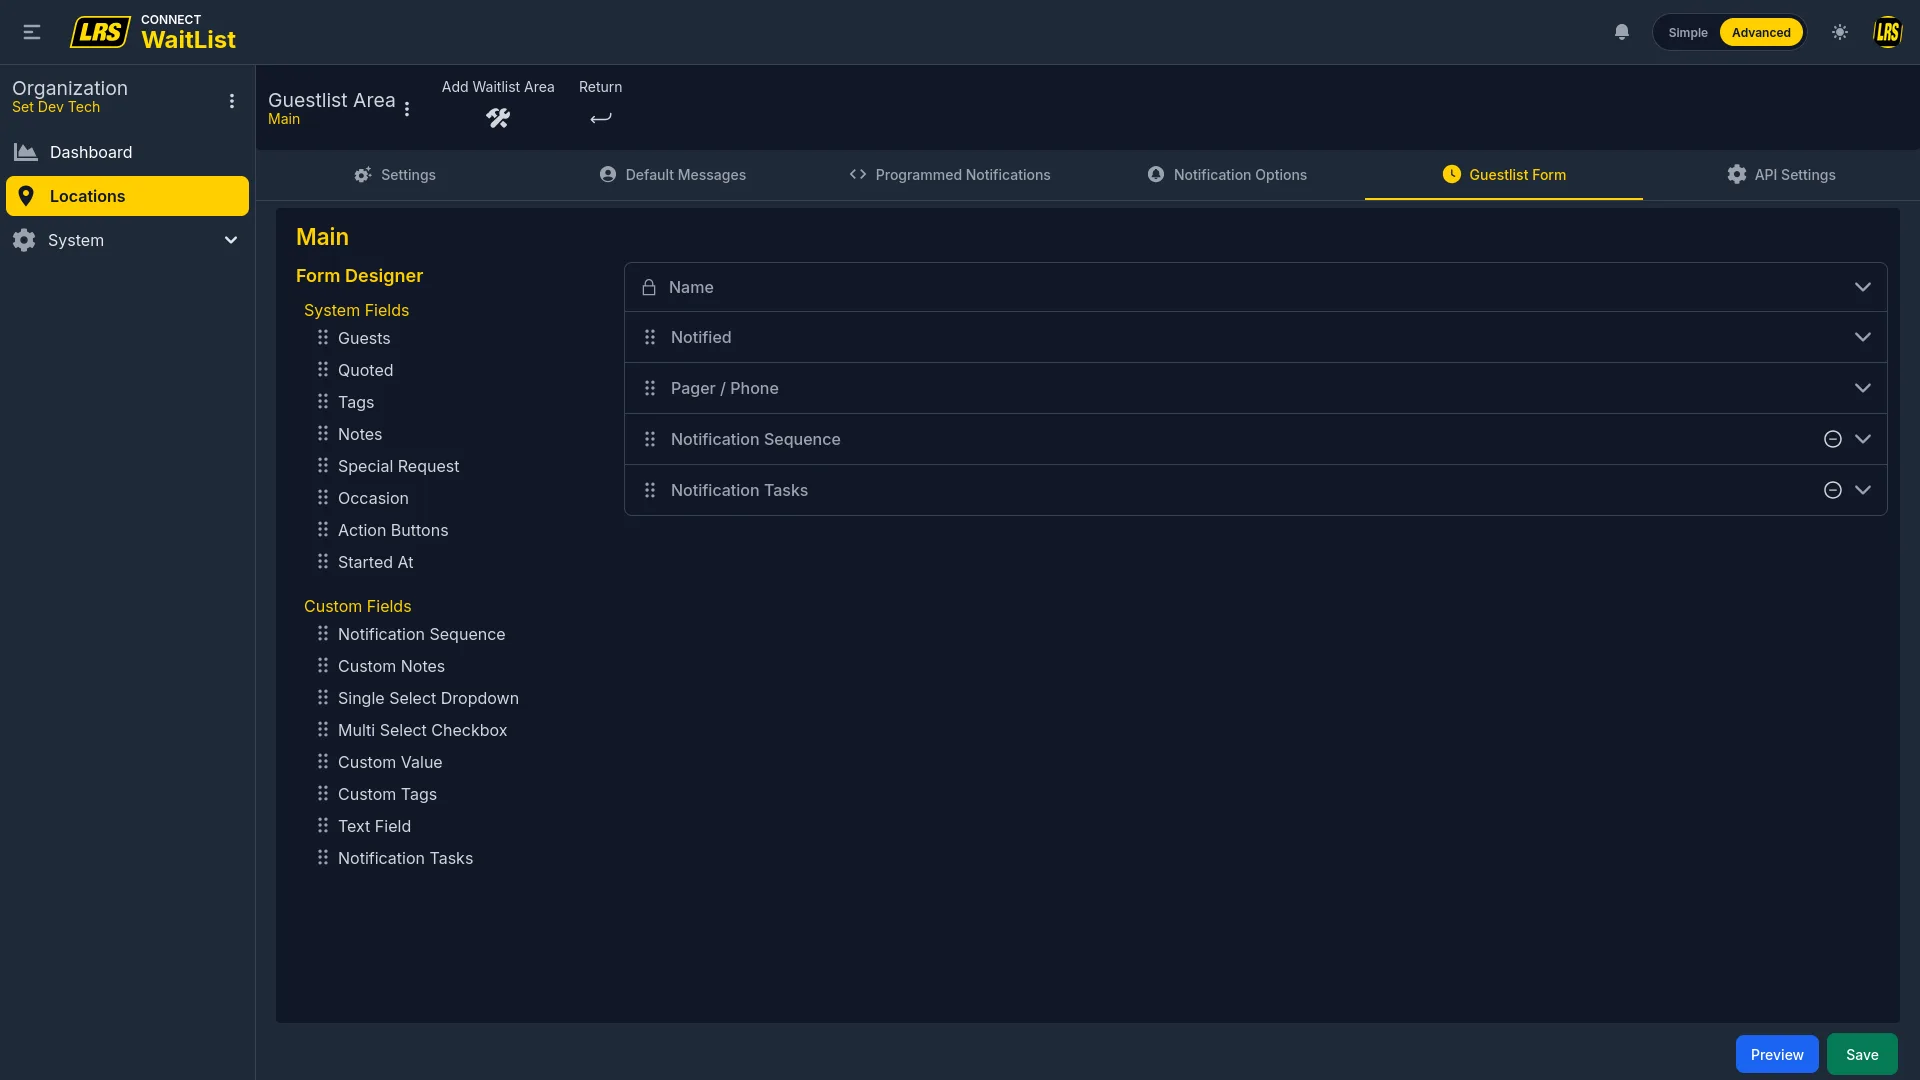Expand the Name field row

tap(1863, 287)
